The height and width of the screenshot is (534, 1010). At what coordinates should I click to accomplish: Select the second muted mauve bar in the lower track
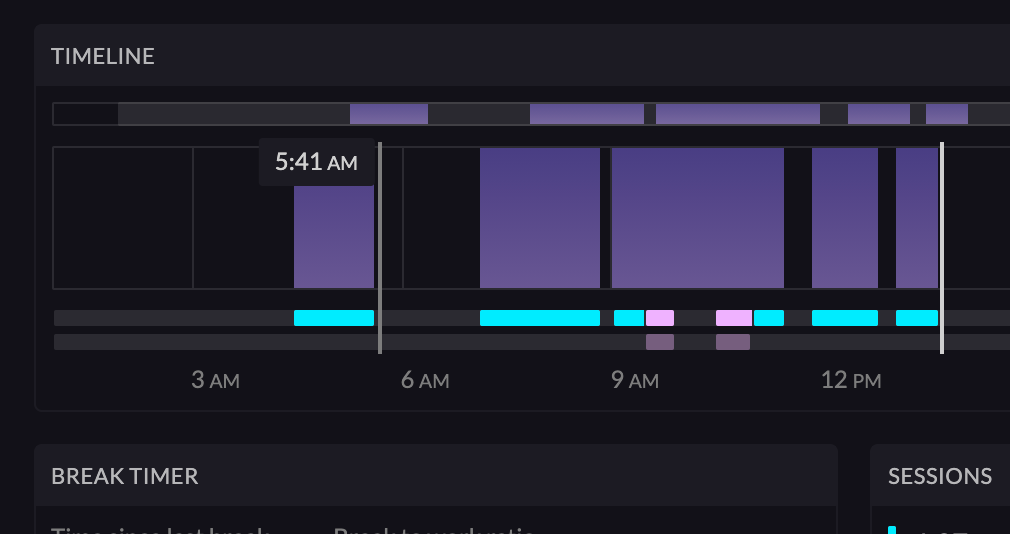point(733,342)
